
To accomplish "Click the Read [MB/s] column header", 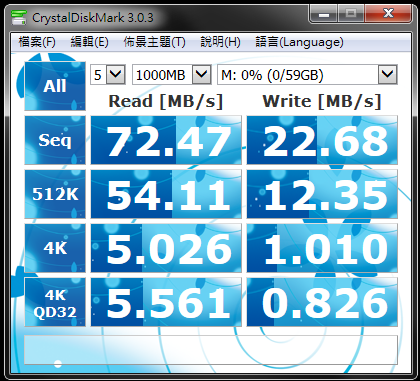I will (x=166, y=101).
